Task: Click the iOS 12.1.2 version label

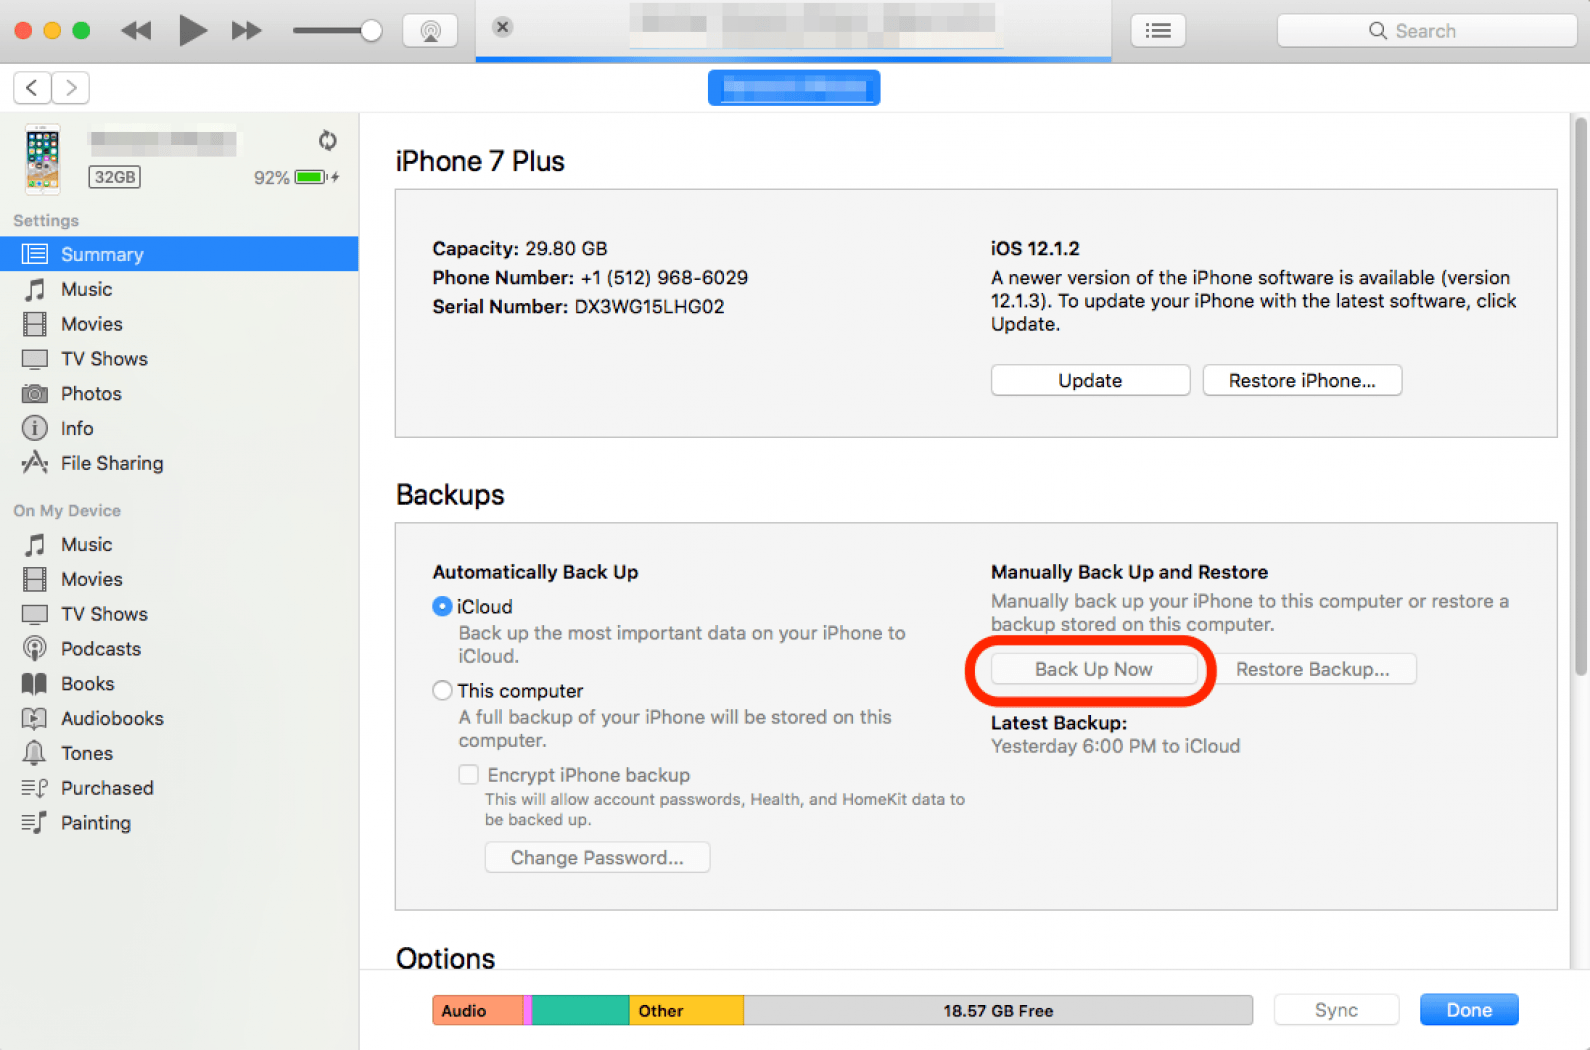Action: pos(1035,249)
